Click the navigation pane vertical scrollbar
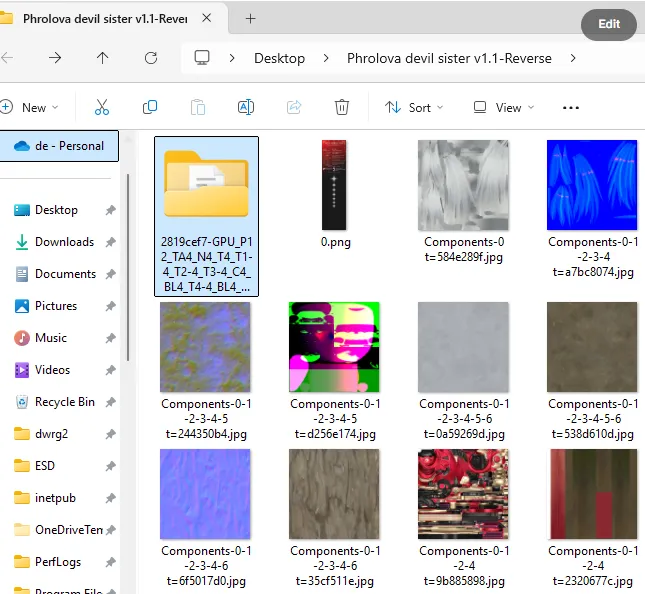Screen dimensions: 645x594 tap(127, 270)
